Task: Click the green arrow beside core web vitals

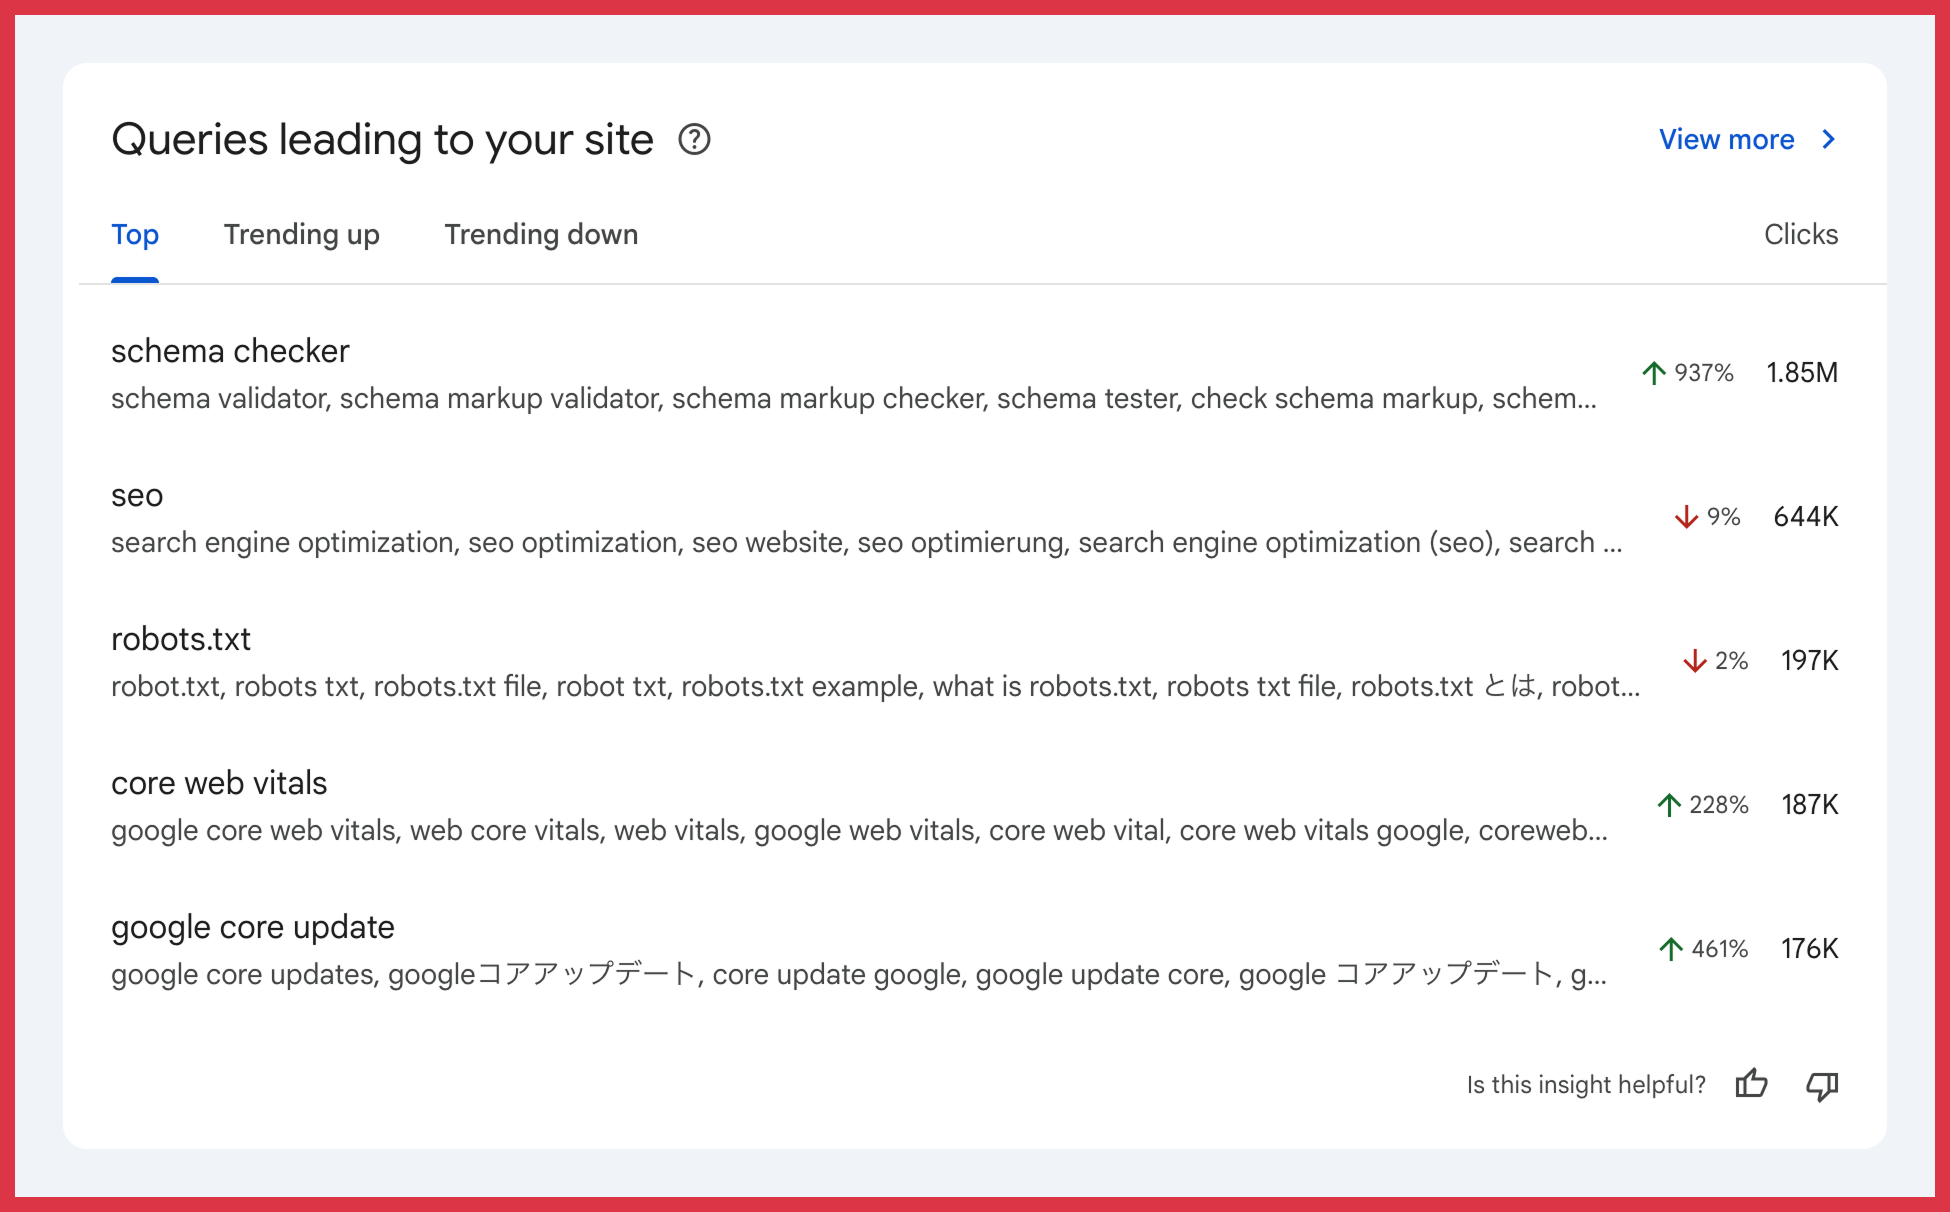Action: 1667,804
